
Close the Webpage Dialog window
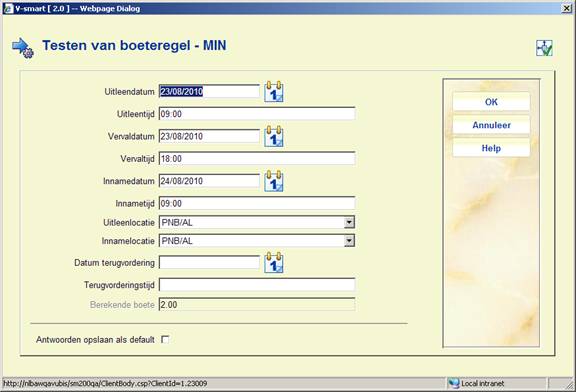pyautogui.click(x=567, y=8)
